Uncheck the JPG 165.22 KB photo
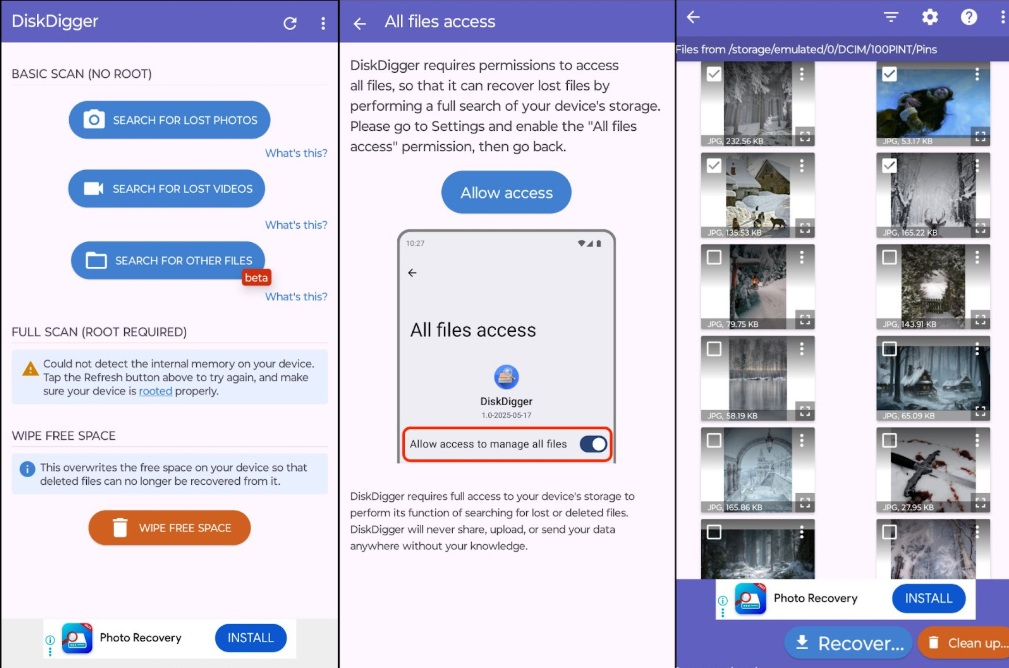The width and height of the screenshot is (1009, 668). (x=889, y=165)
